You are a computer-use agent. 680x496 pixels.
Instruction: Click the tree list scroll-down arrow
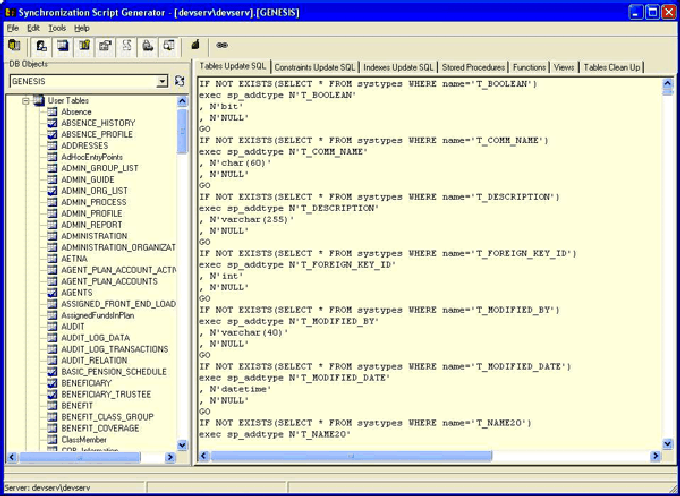[x=182, y=445]
